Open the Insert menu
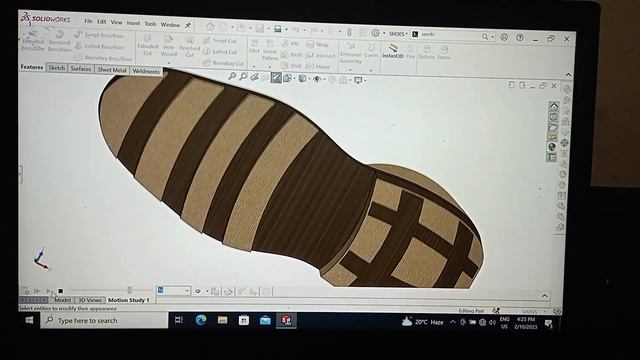This screenshot has width=640, height=360. 133,23
